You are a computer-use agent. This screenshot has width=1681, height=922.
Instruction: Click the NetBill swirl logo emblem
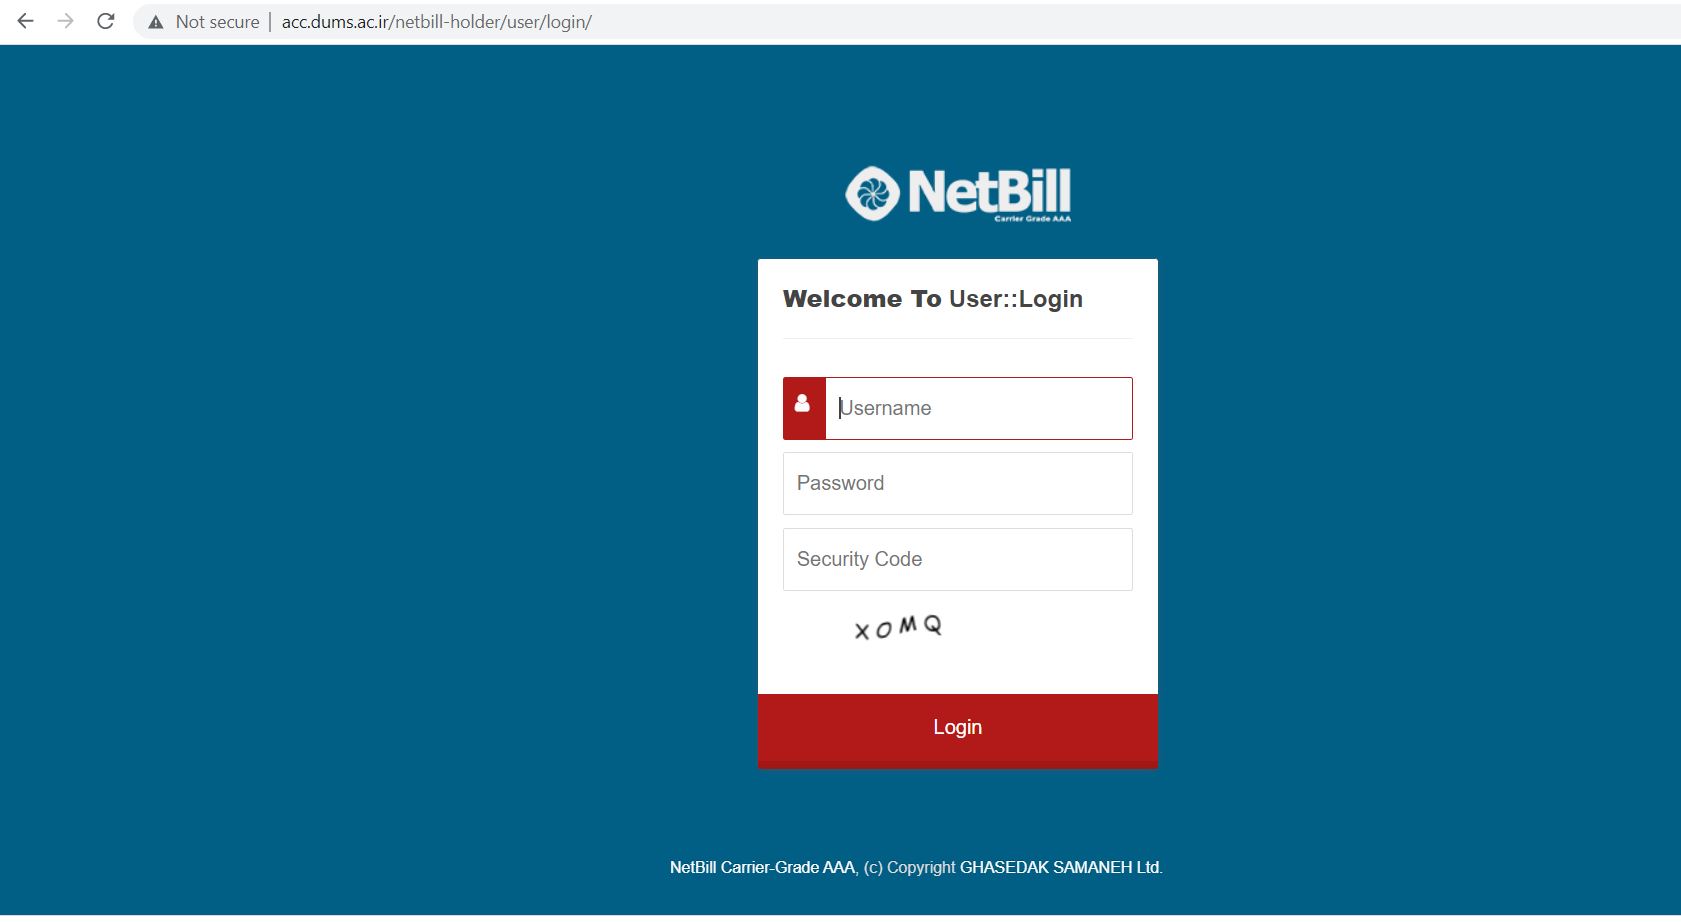click(x=872, y=193)
